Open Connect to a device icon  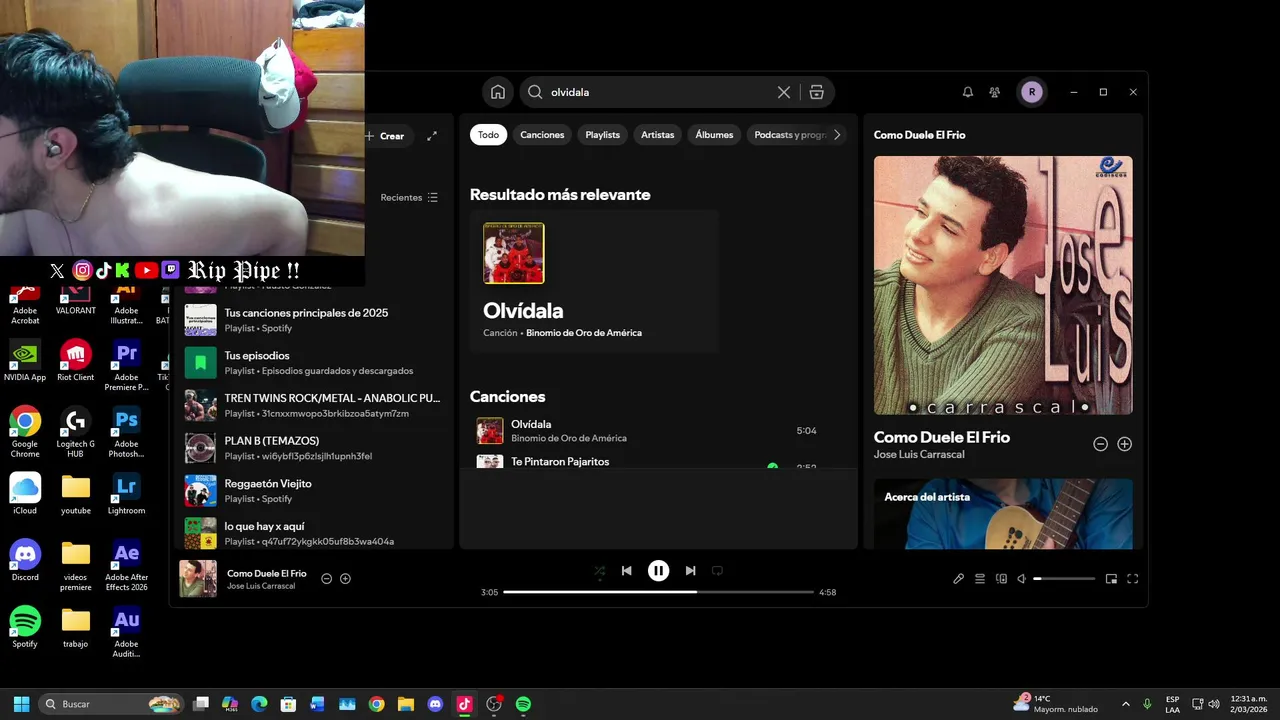click(x=1001, y=578)
